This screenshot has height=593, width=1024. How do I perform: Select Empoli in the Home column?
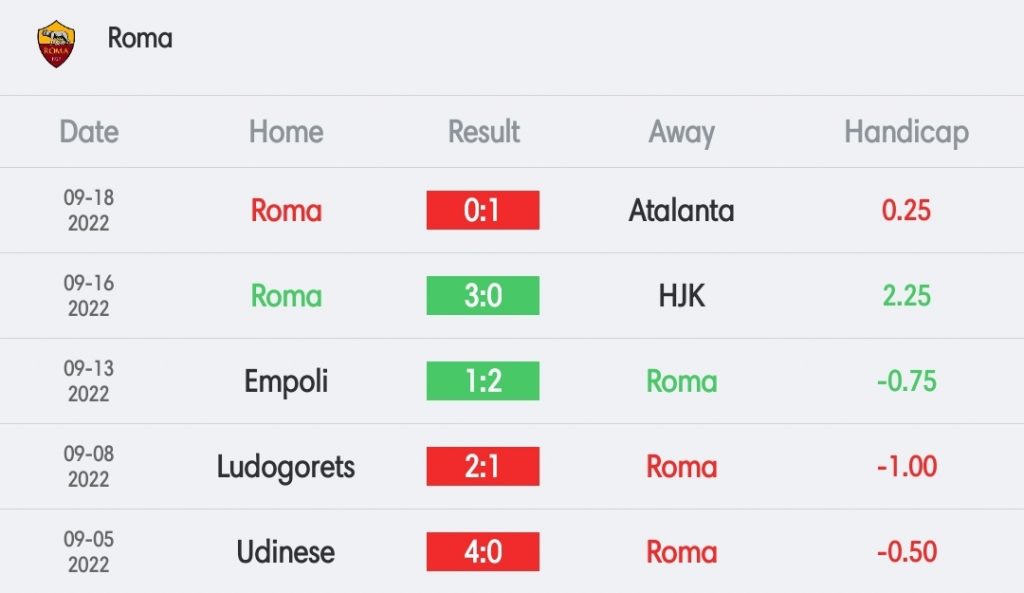coord(286,381)
